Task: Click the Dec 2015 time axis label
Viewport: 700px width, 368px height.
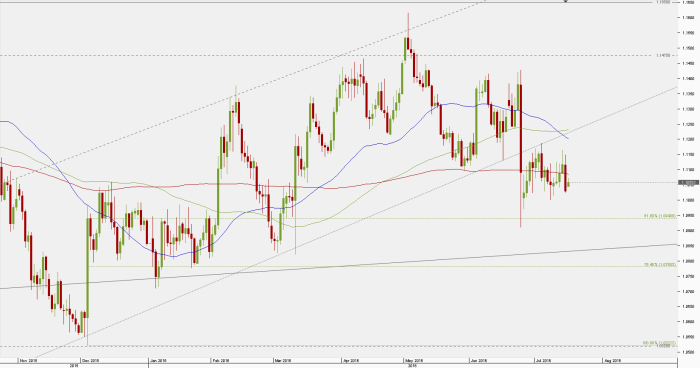Action: [x=91, y=360]
